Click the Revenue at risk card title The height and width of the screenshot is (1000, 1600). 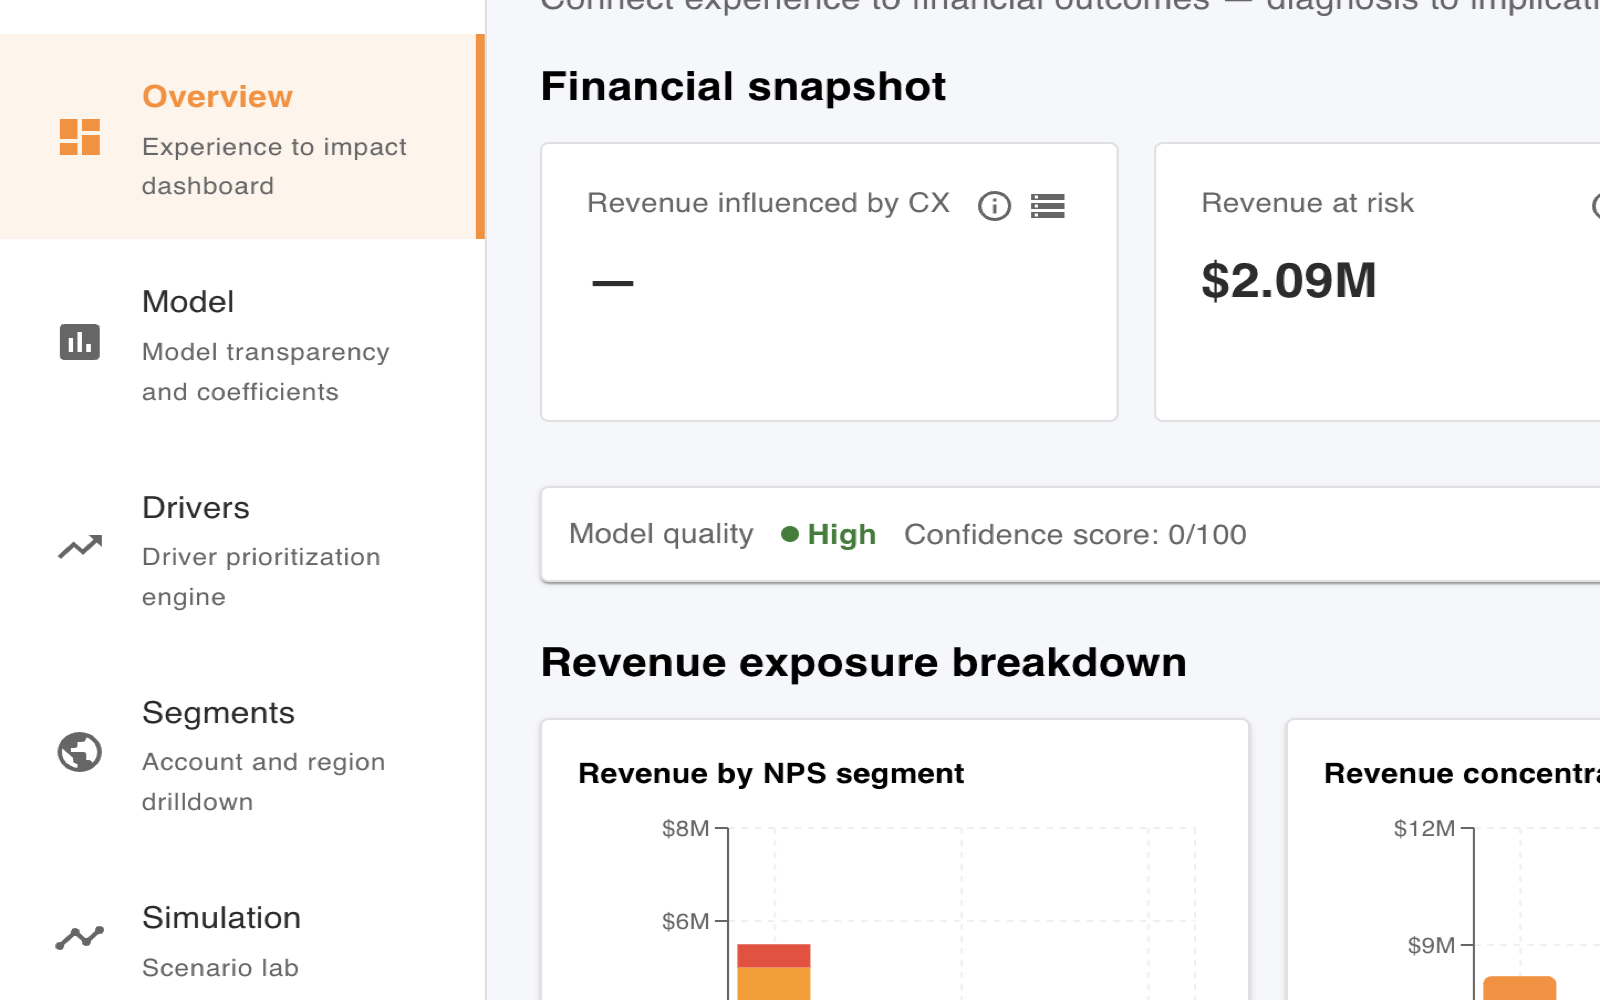[1307, 203]
